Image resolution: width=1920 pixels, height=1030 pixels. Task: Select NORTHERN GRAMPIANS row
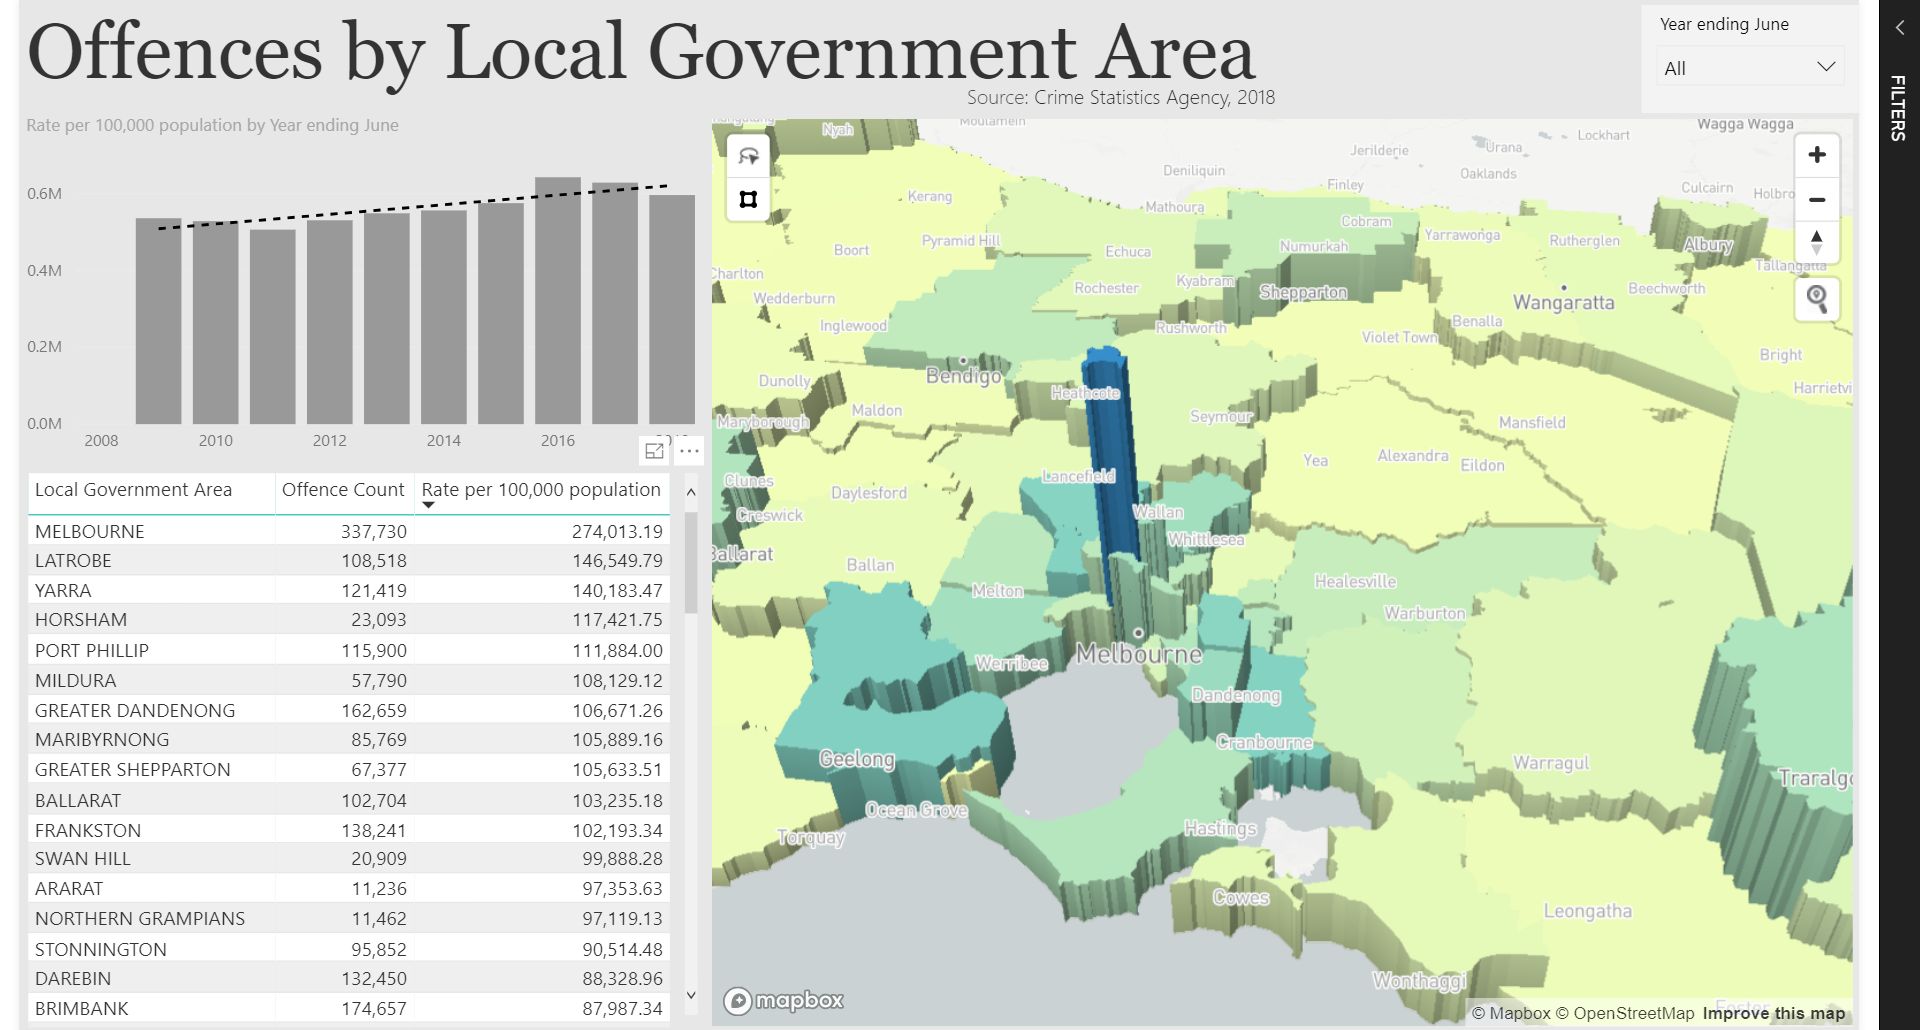349,918
